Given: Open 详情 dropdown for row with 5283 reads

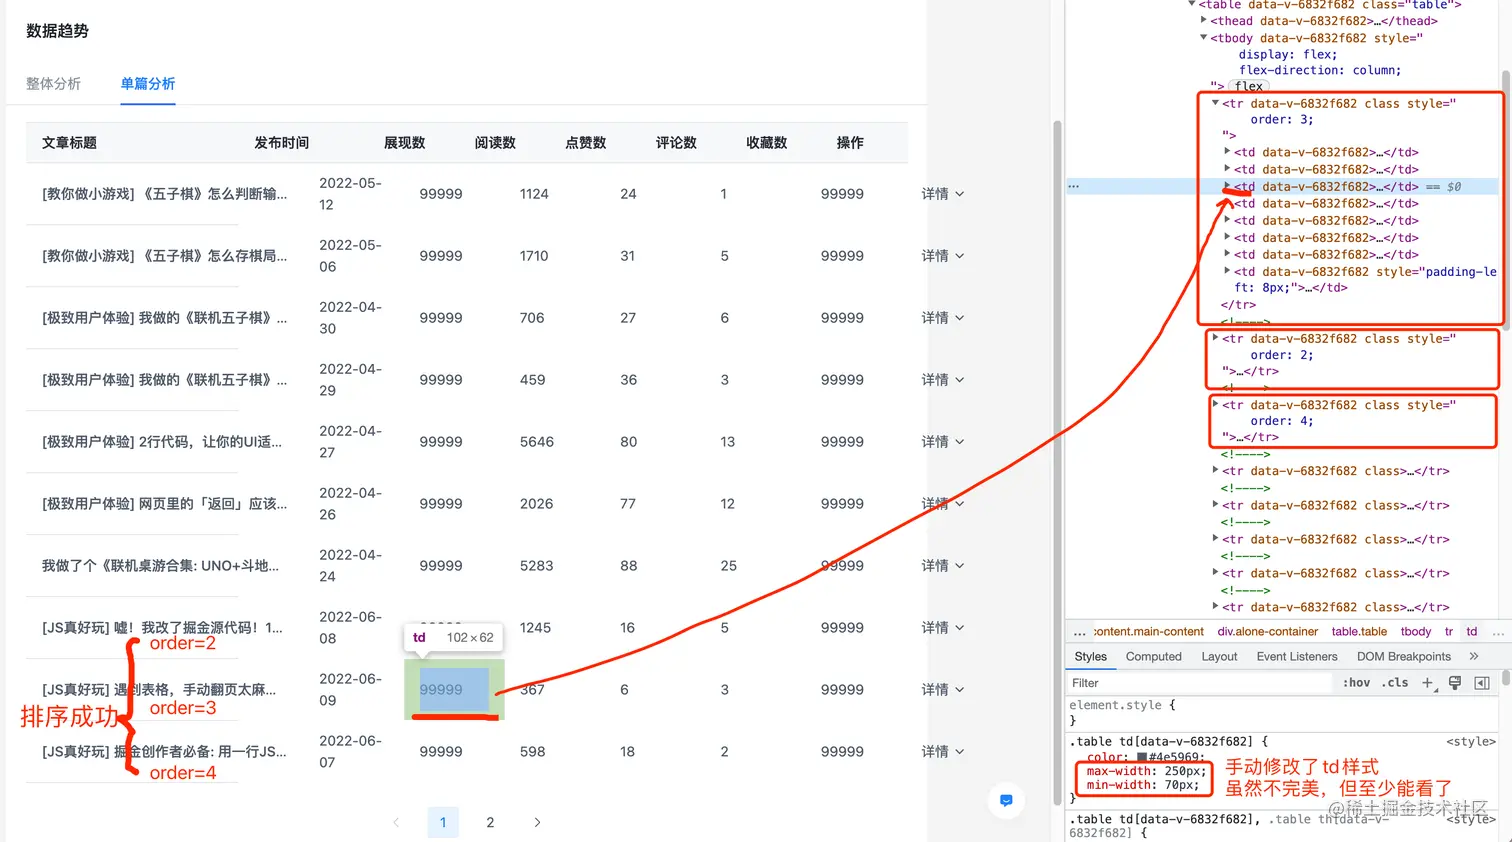Looking at the screenshot, I should click(943, 566).
